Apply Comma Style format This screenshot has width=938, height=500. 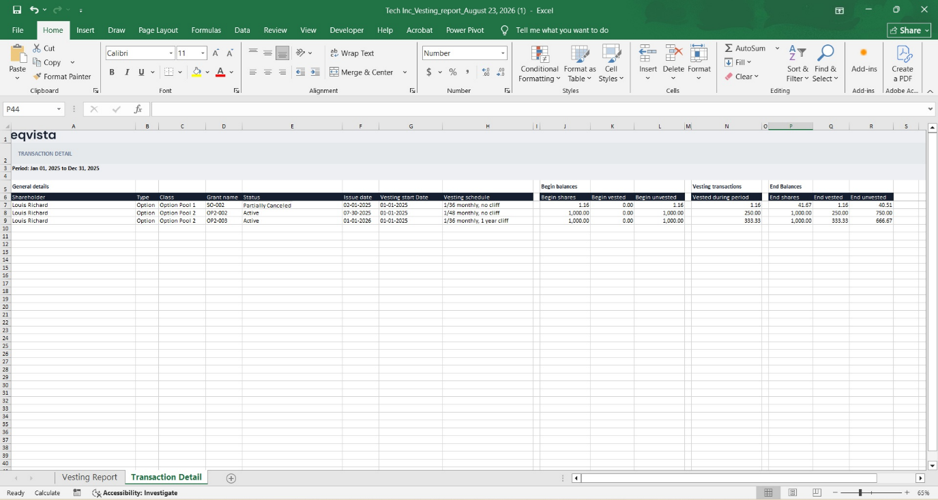(x=467, y=72)
